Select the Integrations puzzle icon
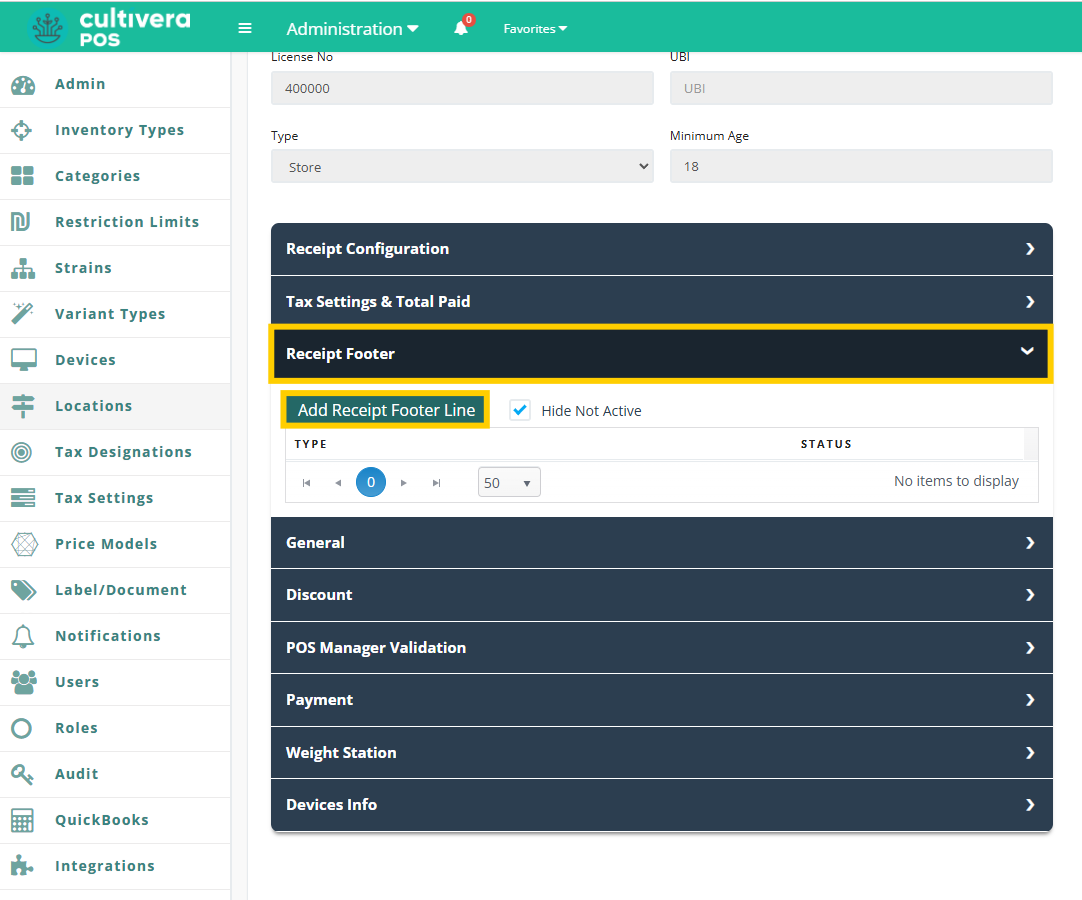This screenshot has width=1082, height=900. click(x=22, y=866)
